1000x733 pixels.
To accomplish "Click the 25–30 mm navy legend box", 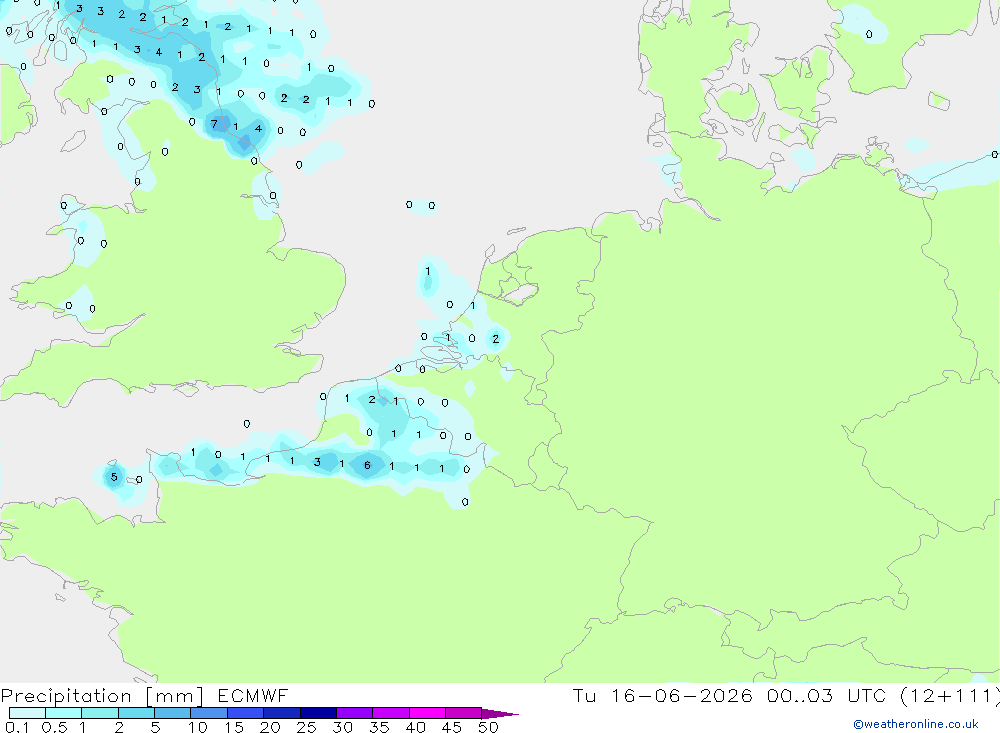I will click(x=318, y=713).
